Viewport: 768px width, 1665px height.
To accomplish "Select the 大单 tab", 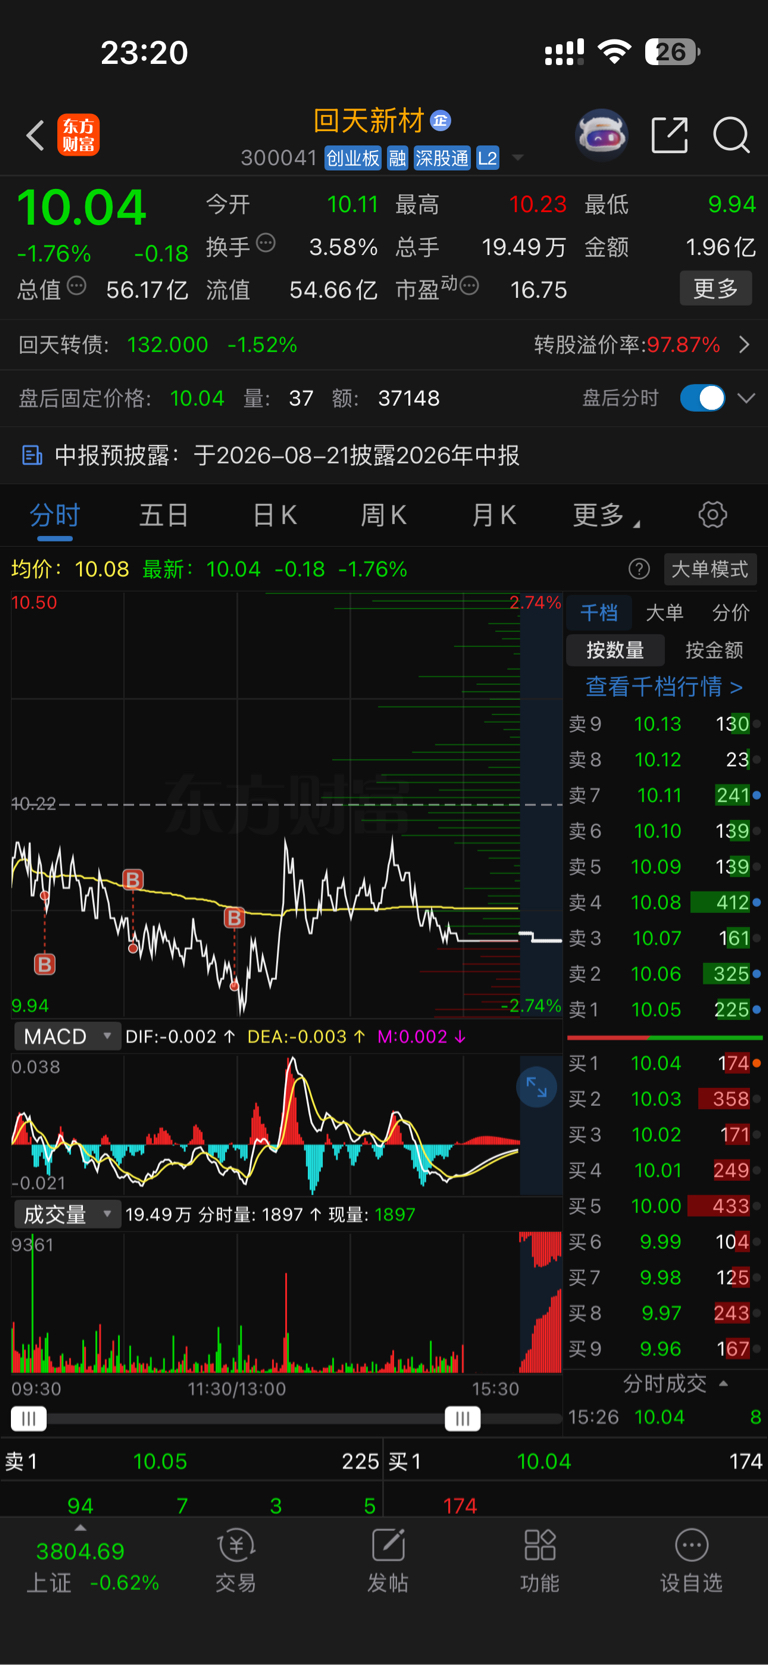I will click(664, 613).
